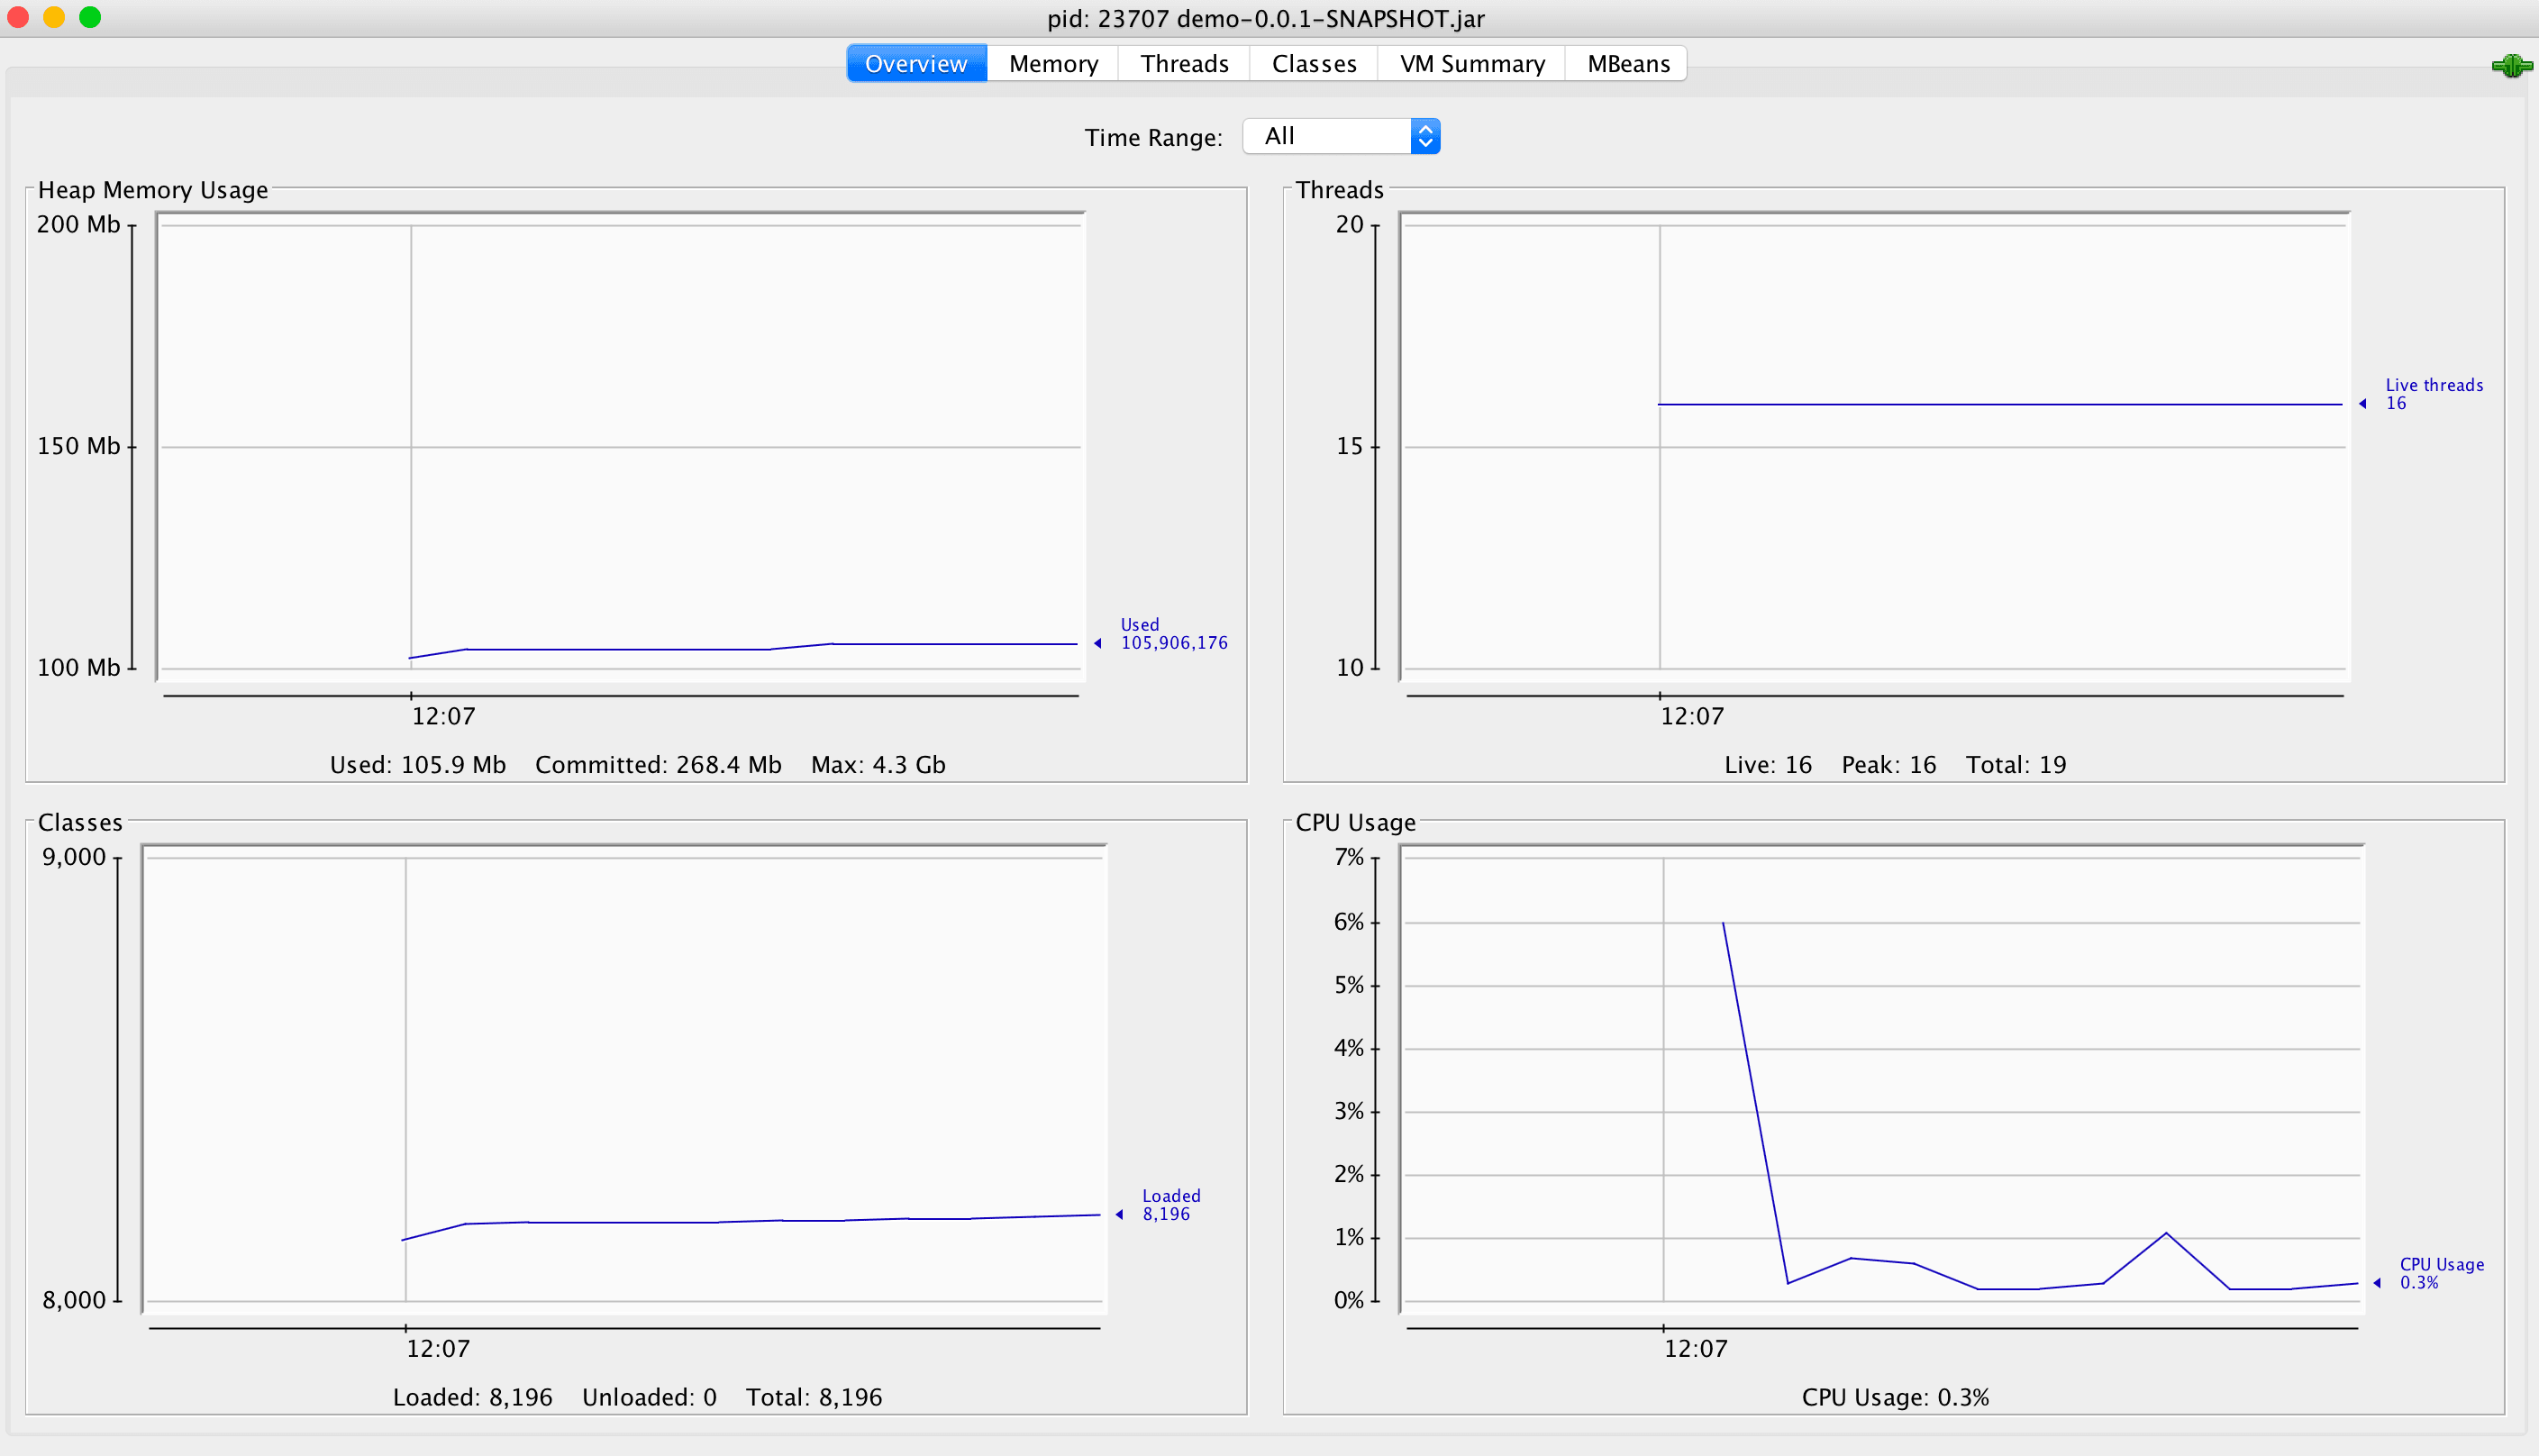Click the 'Committed: 268.4 Mb' summary text

coord(658,765)
